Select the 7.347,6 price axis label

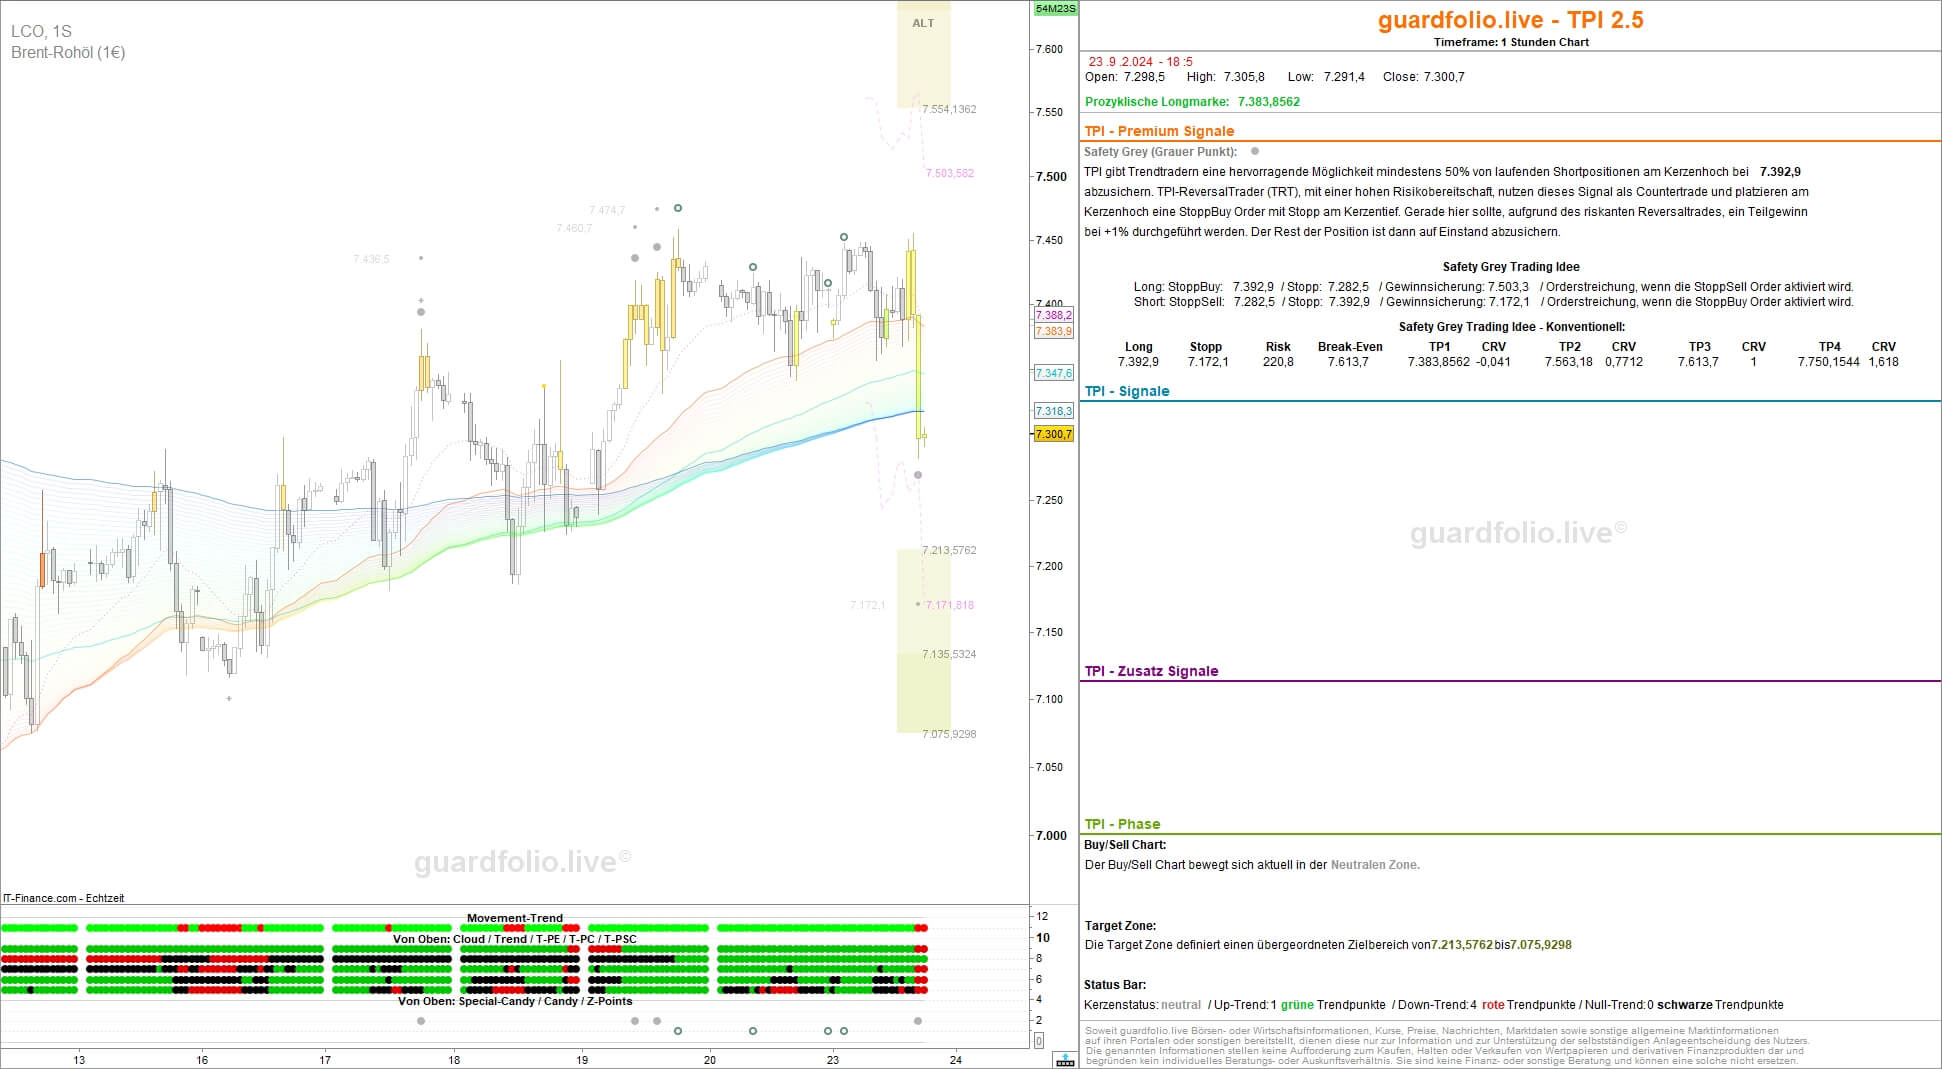pyautogui.click(x=1054, y=373)
